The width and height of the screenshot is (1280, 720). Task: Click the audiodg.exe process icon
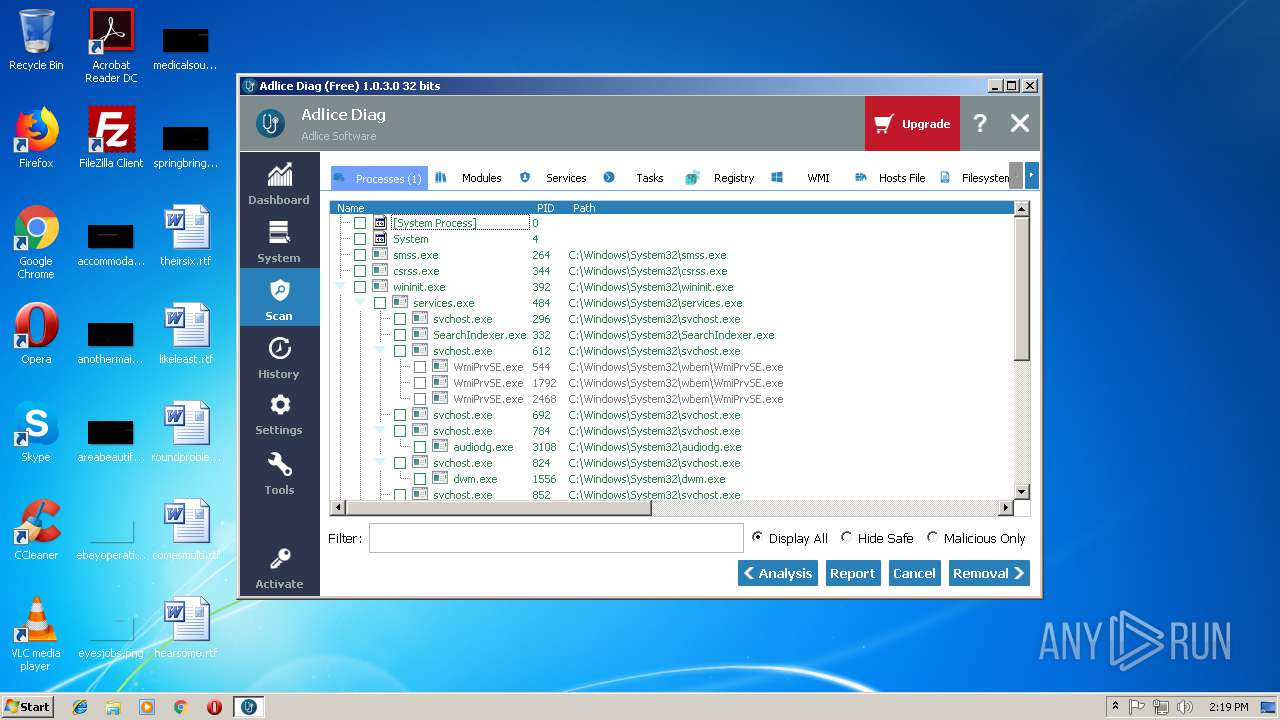click(440, 447)
